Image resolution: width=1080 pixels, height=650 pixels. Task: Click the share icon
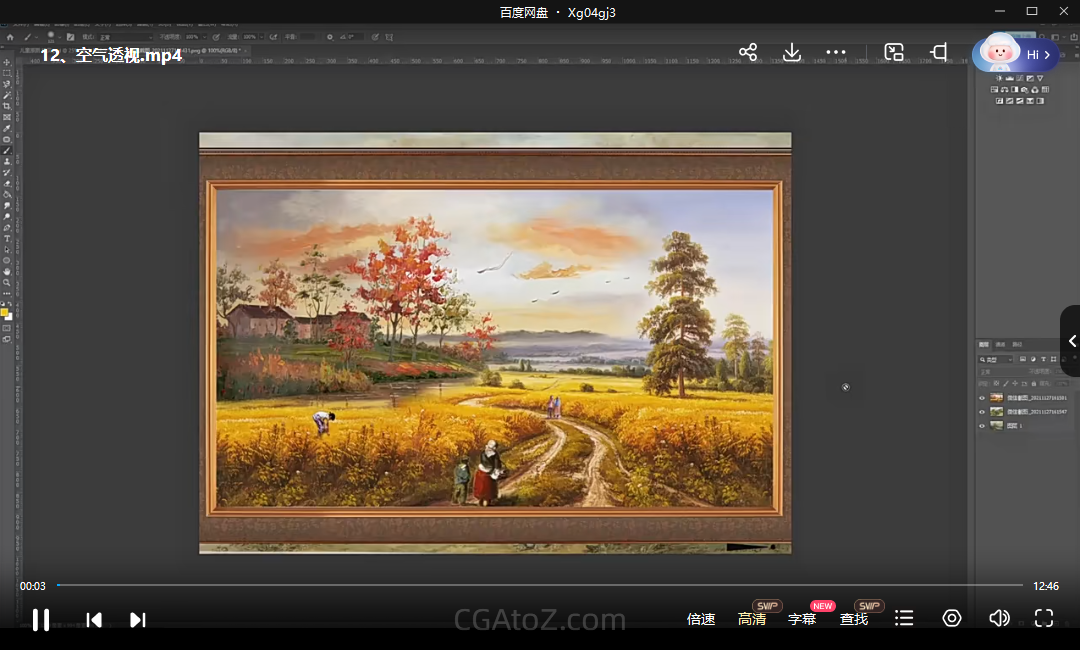748,52
